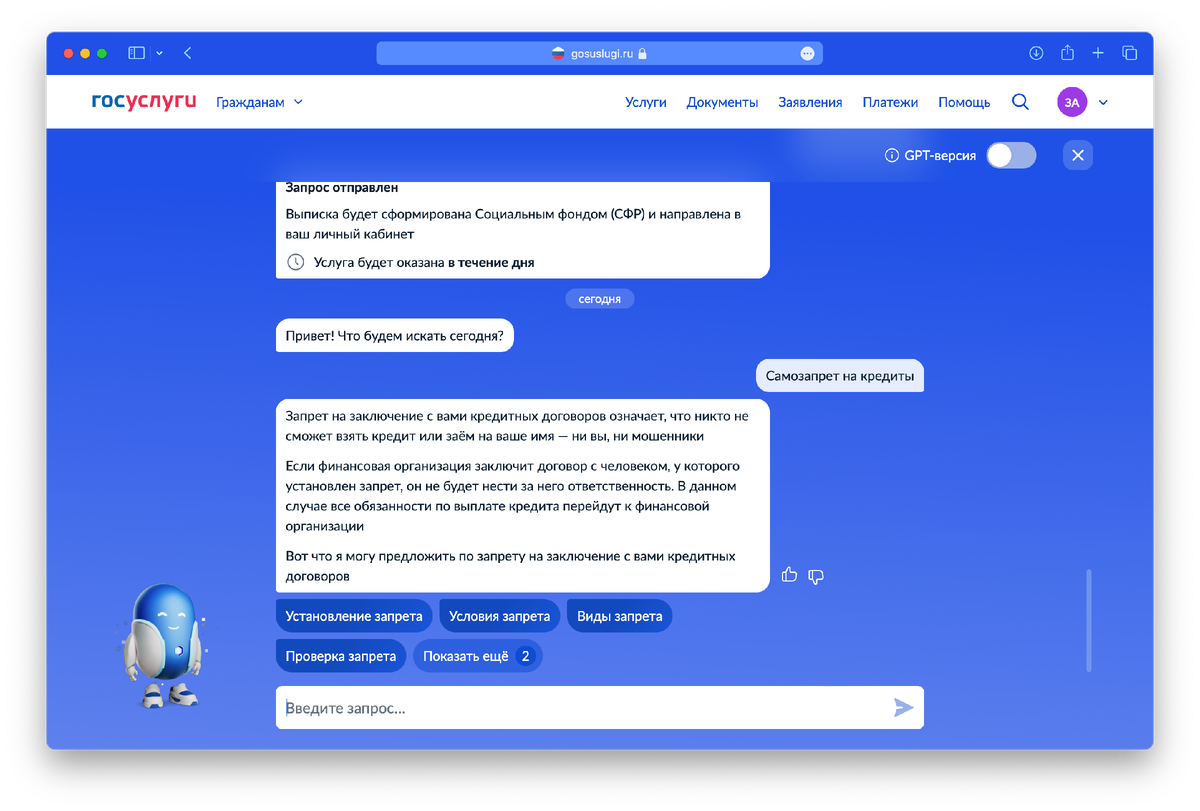Click the Показать ещё button
The height and width of the screenshot is (811, 1200).
pos(478,655)
